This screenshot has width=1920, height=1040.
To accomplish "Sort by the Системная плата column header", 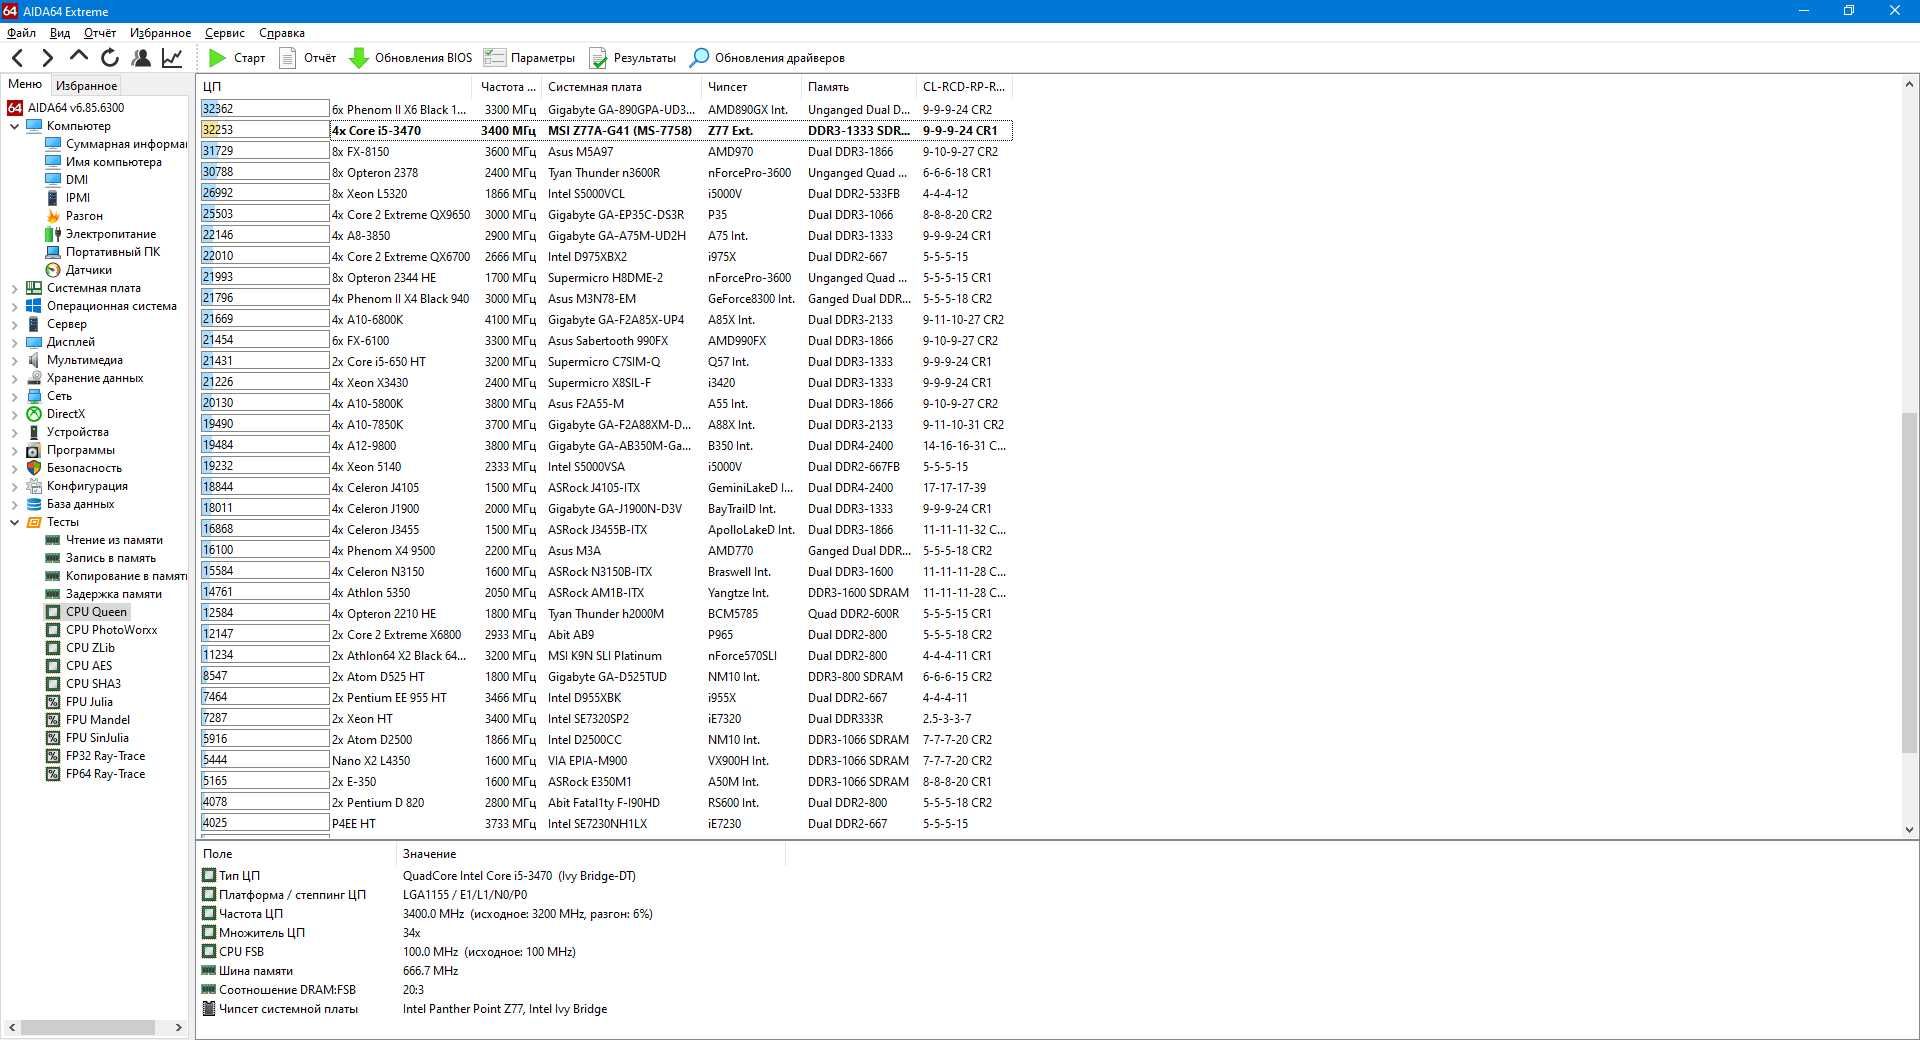I will coord(621,87).
